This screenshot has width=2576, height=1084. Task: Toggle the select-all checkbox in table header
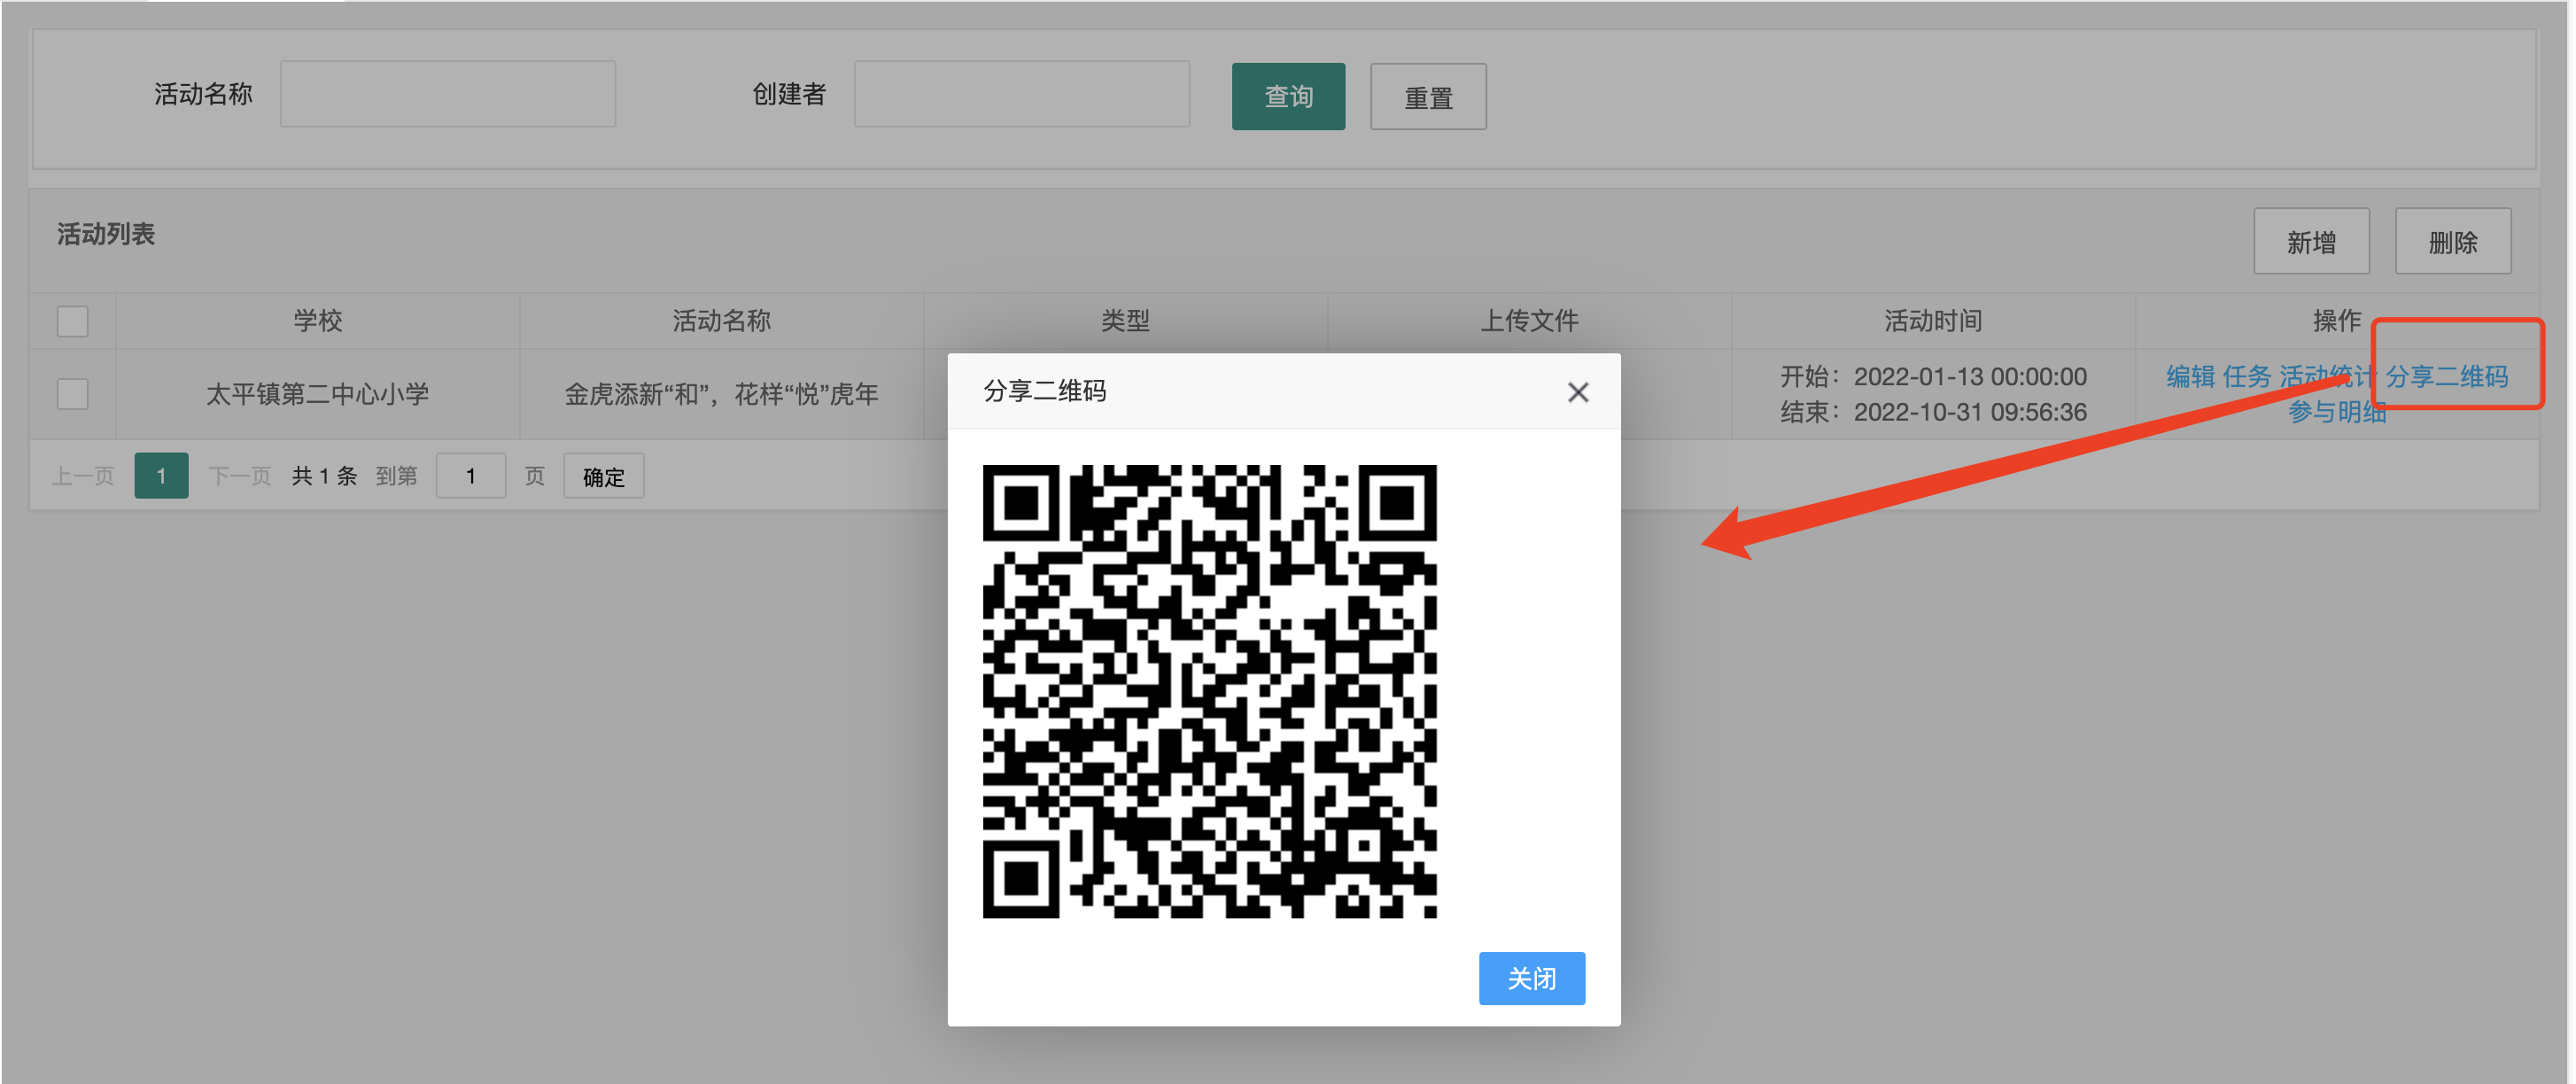point(72,321)
